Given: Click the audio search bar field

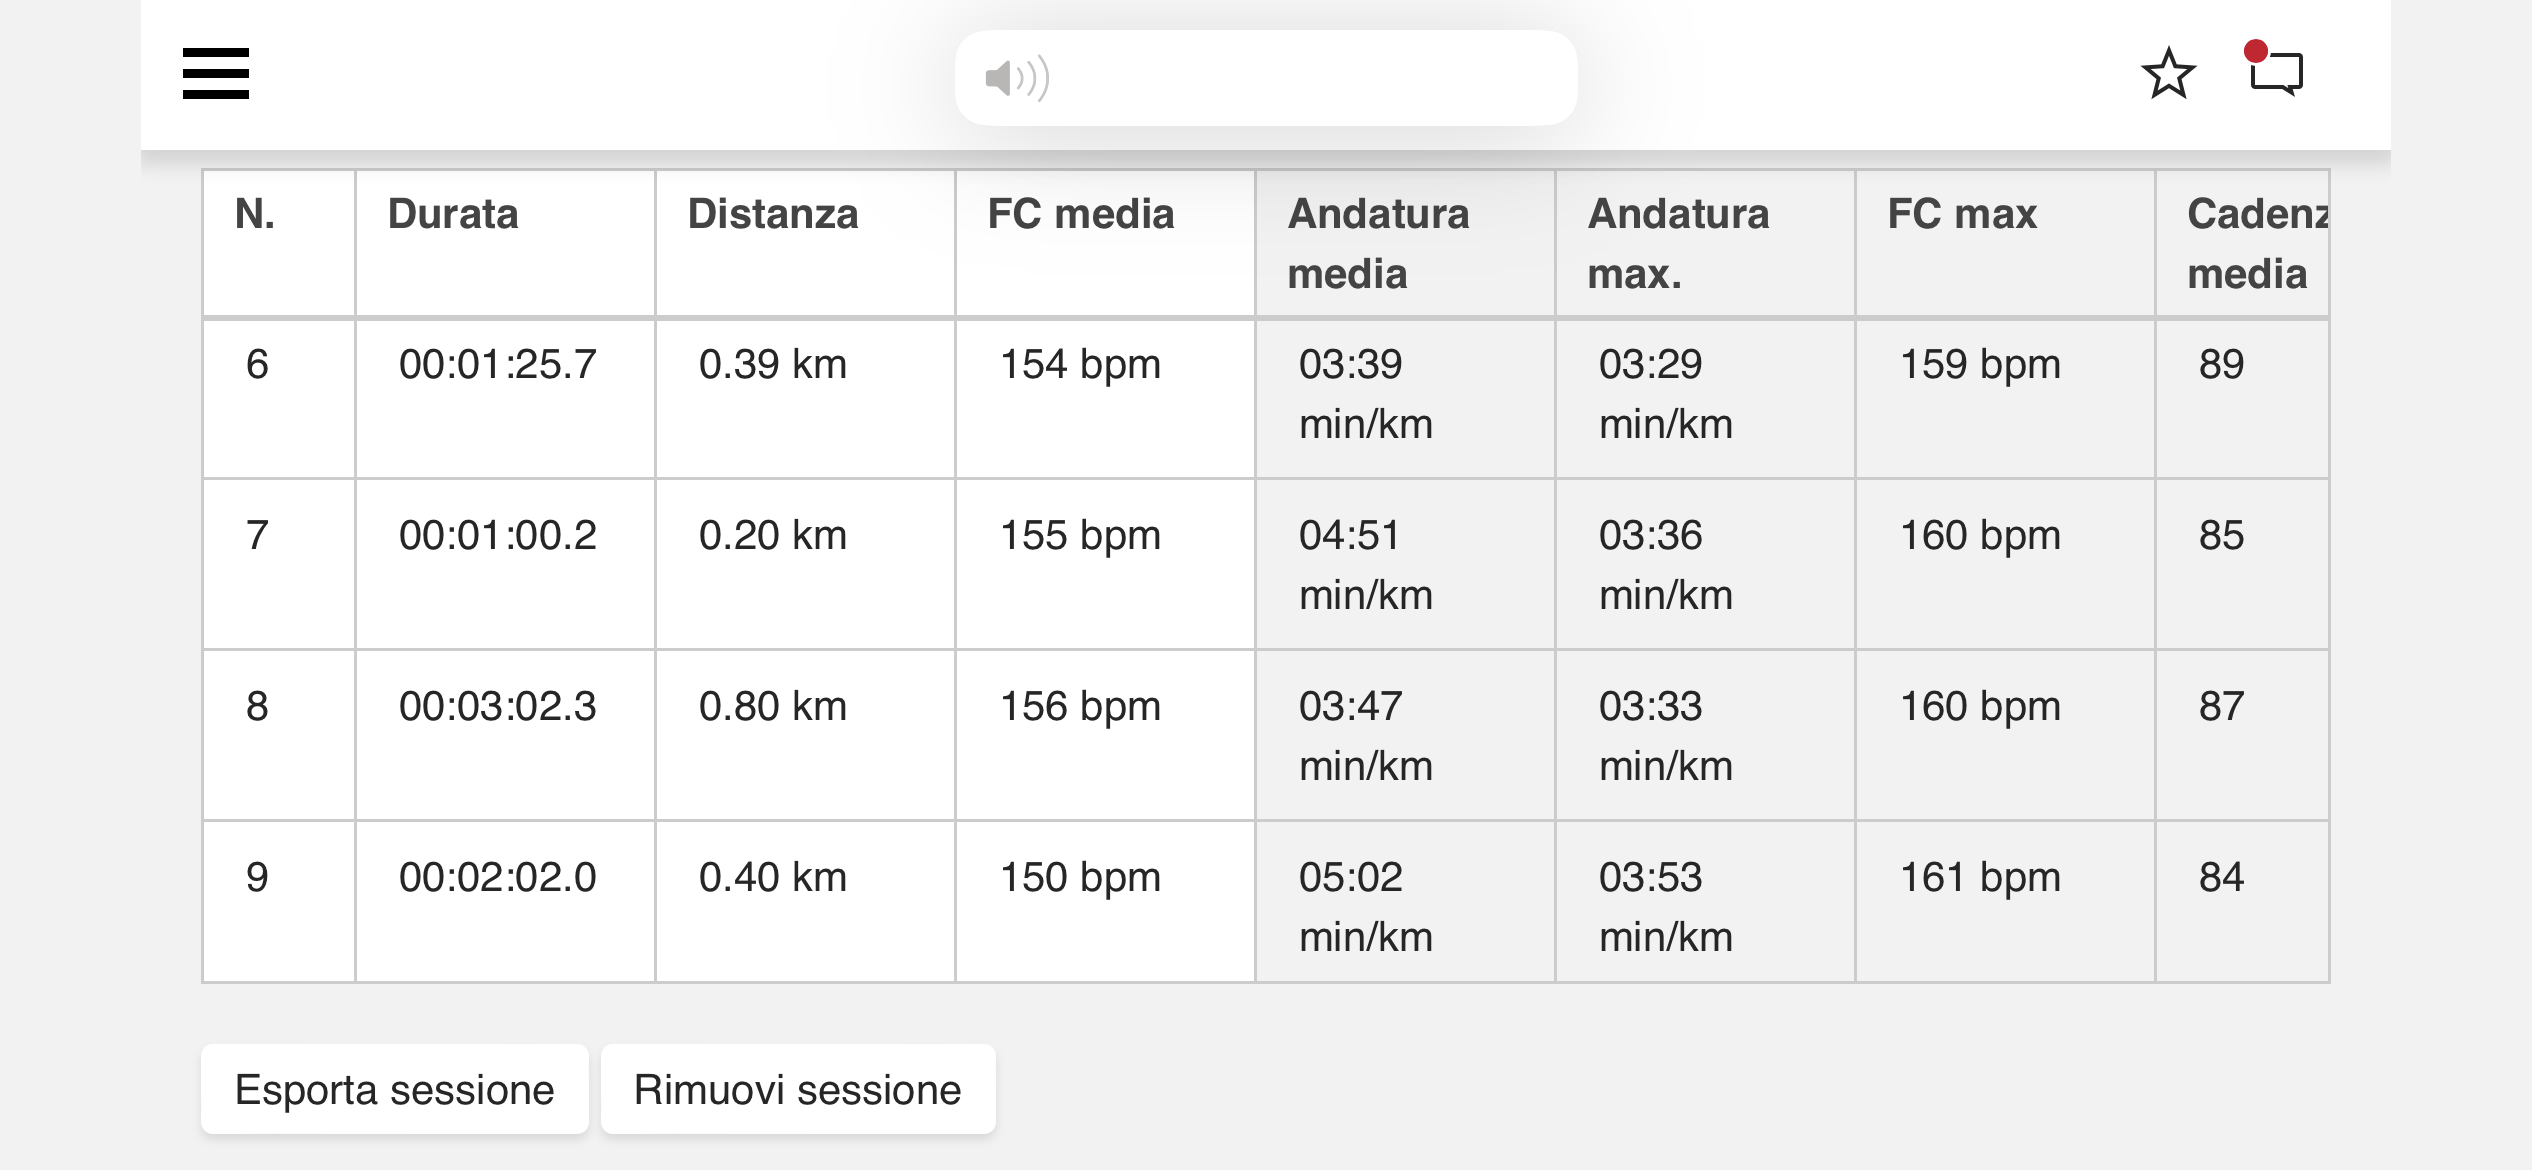Looking at the screenshot, I should coord(1266,78).
